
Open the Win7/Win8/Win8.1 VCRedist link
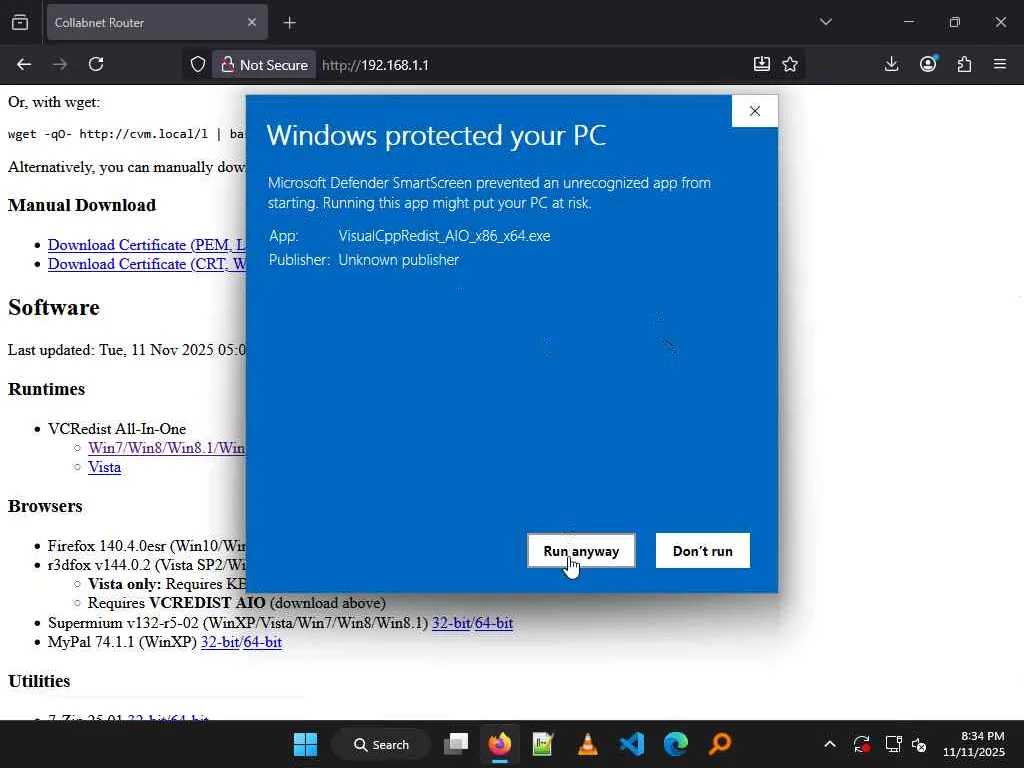pos(167,448)
